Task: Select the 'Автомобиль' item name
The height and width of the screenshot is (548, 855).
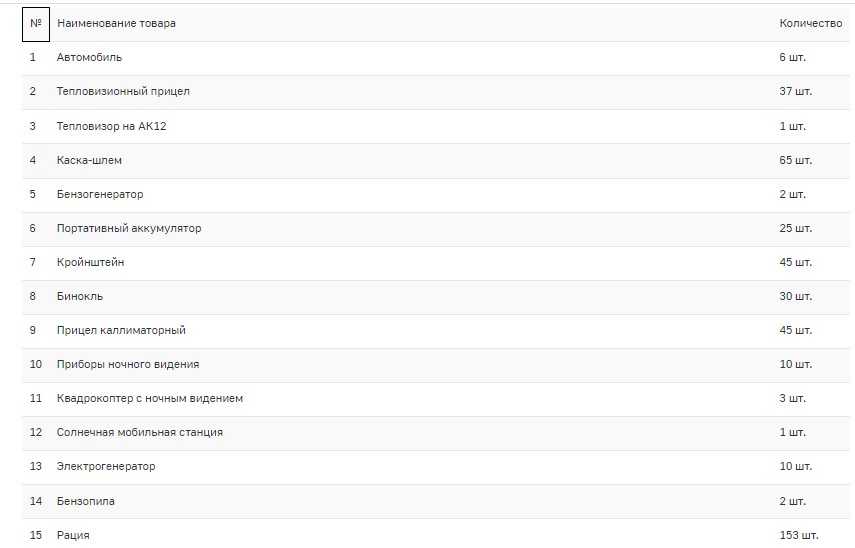Action: pos(90,57)
